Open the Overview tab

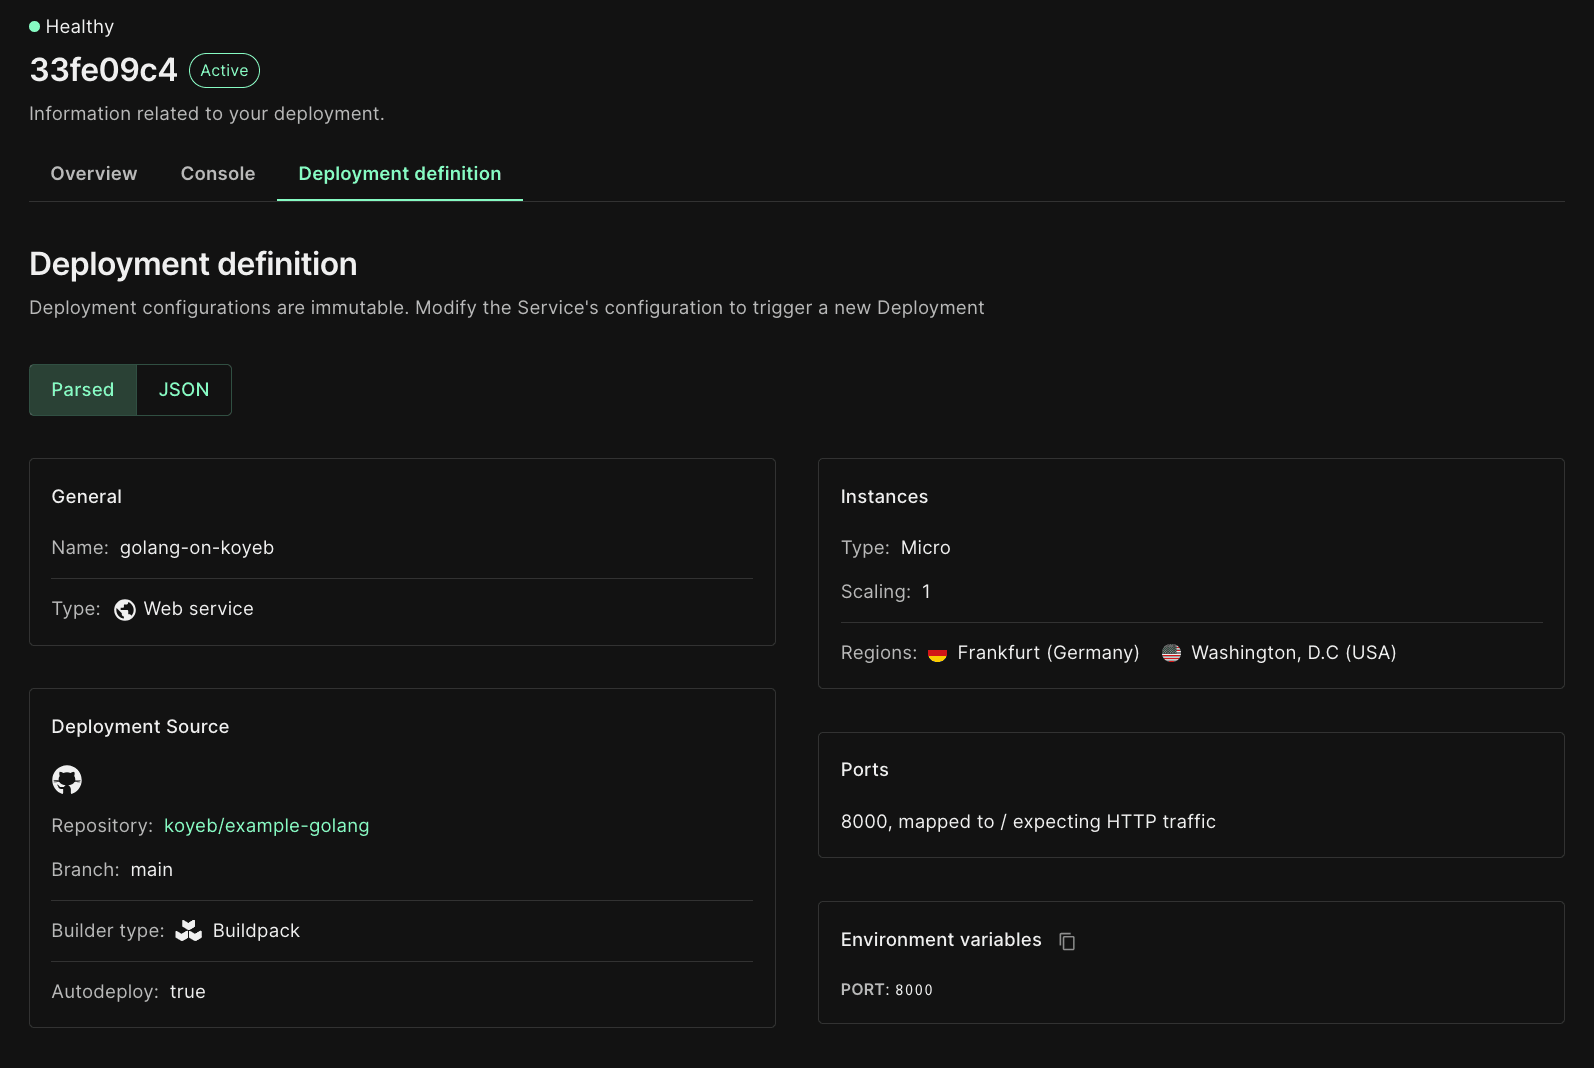94,174
